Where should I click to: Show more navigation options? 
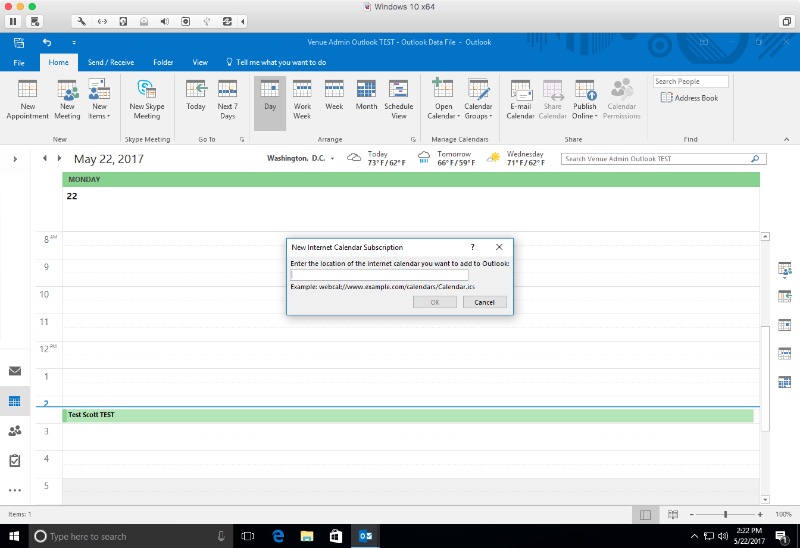click(x=15, y=490)
